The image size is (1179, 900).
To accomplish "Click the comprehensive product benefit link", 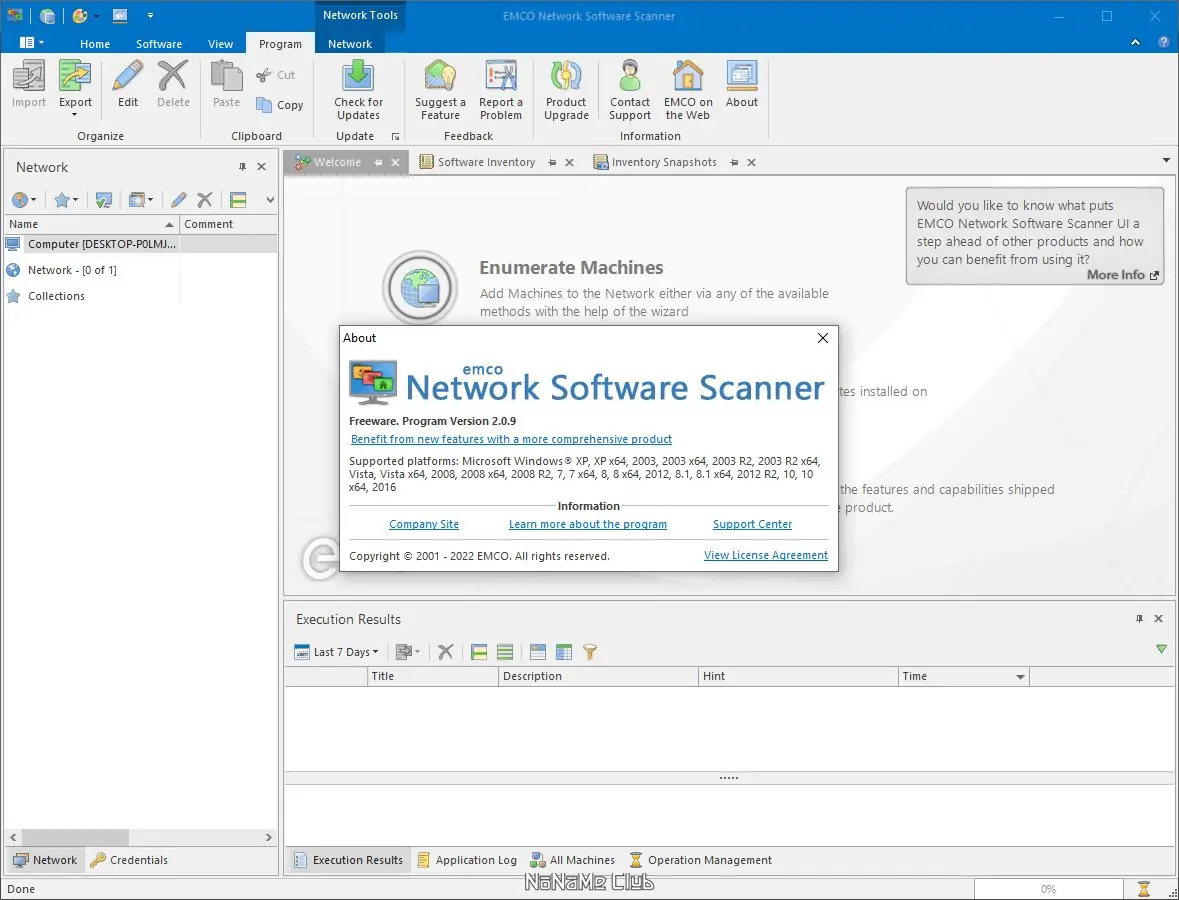I will point(511,439).
